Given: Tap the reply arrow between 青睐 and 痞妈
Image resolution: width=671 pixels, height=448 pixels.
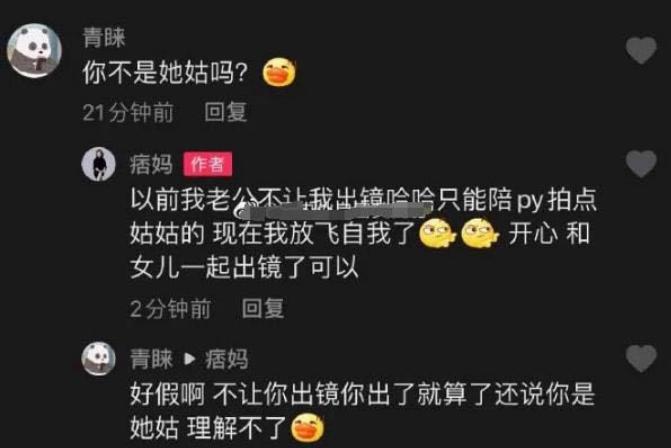Looking at the screenshot, I should point(189,359).
